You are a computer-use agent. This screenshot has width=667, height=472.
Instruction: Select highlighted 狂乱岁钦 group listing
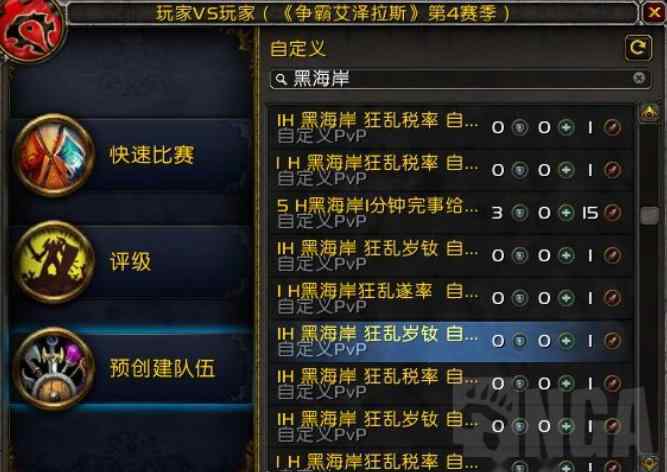[x=450, y=341]
